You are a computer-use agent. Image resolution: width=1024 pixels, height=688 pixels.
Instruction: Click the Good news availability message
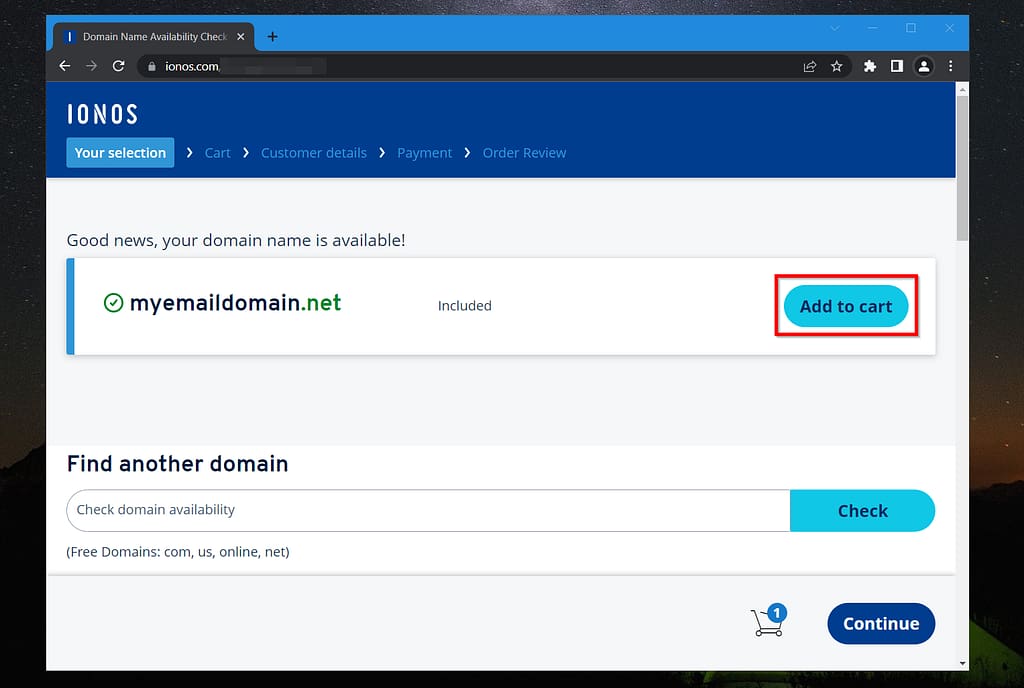tap(236, 240)
